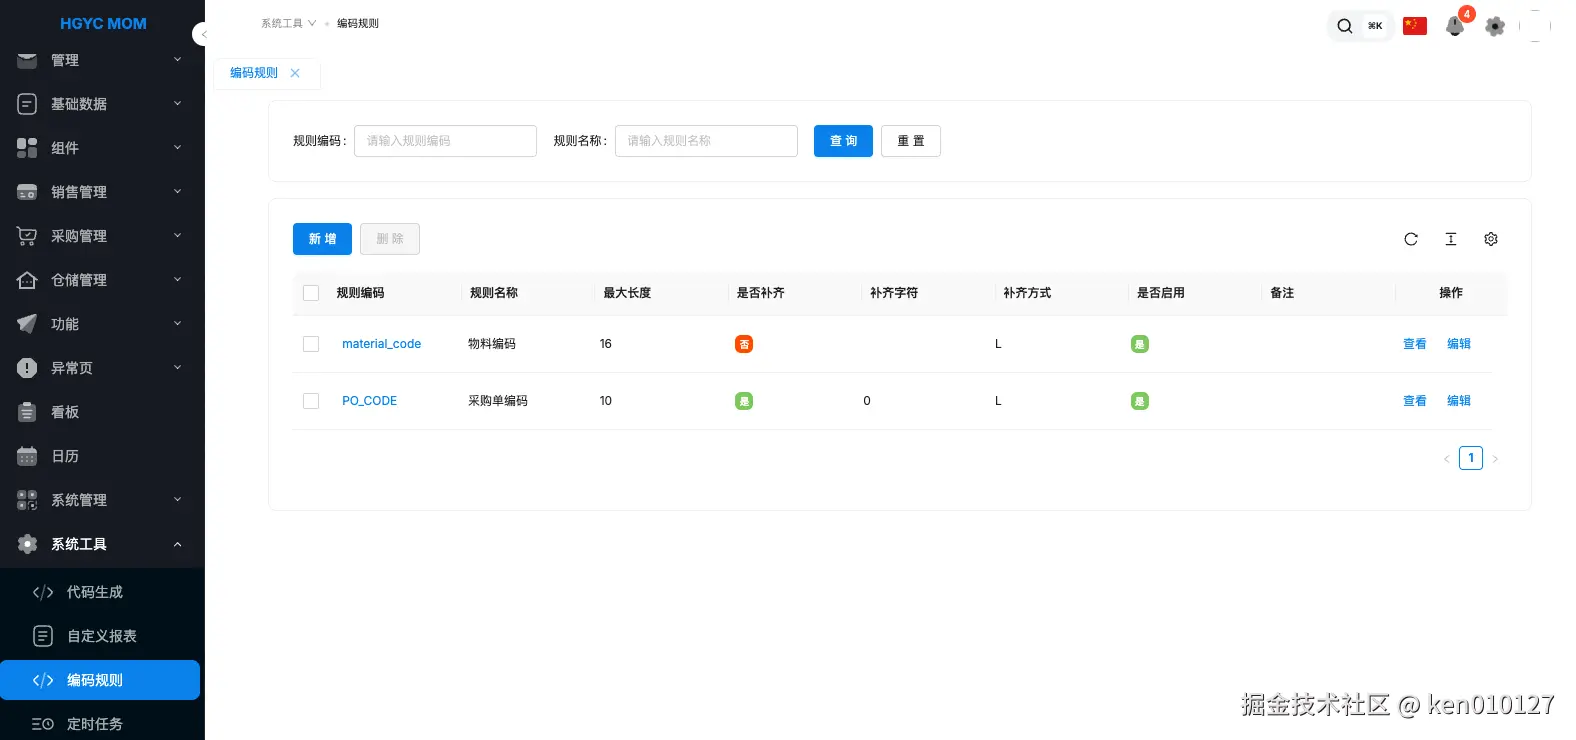Click the 基础数据 sidebar icon
The width and height of the screenshot is (1576, 740).
pyautogui.click(x=27, y=104)
